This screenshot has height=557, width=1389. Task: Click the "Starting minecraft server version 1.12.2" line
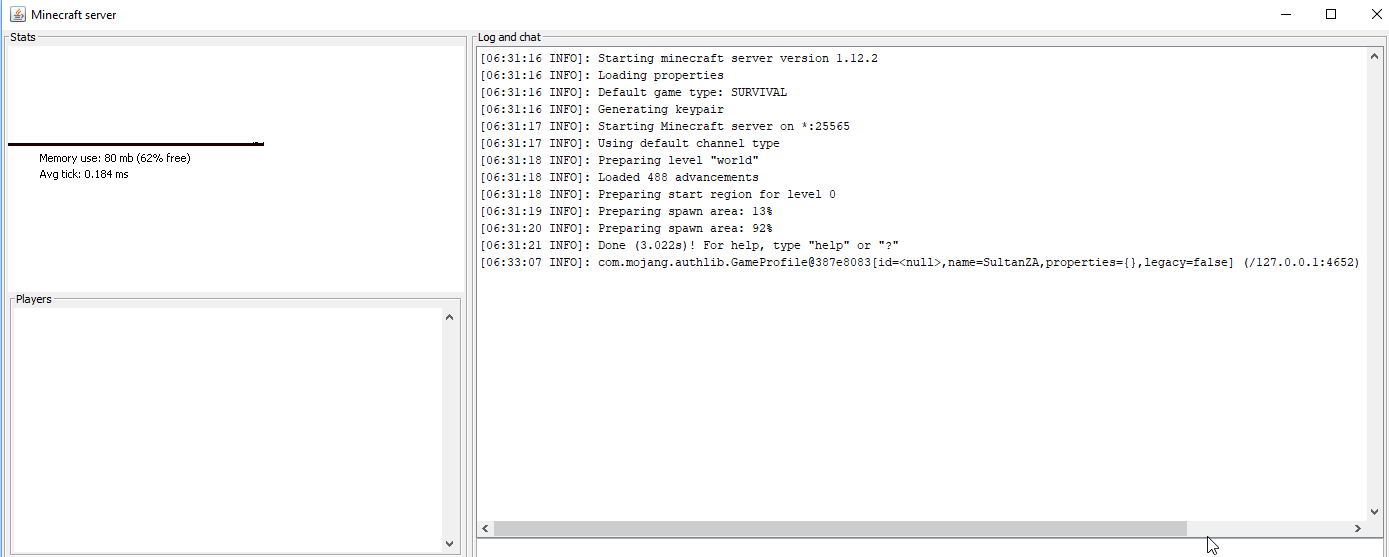(679, 58)
